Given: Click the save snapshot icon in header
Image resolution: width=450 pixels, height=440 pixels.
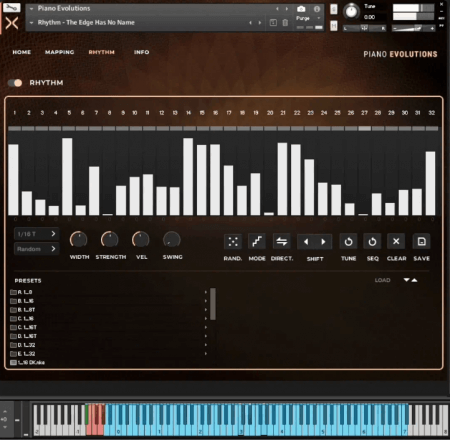Looking at the screenshot, I should pos(273,23).
